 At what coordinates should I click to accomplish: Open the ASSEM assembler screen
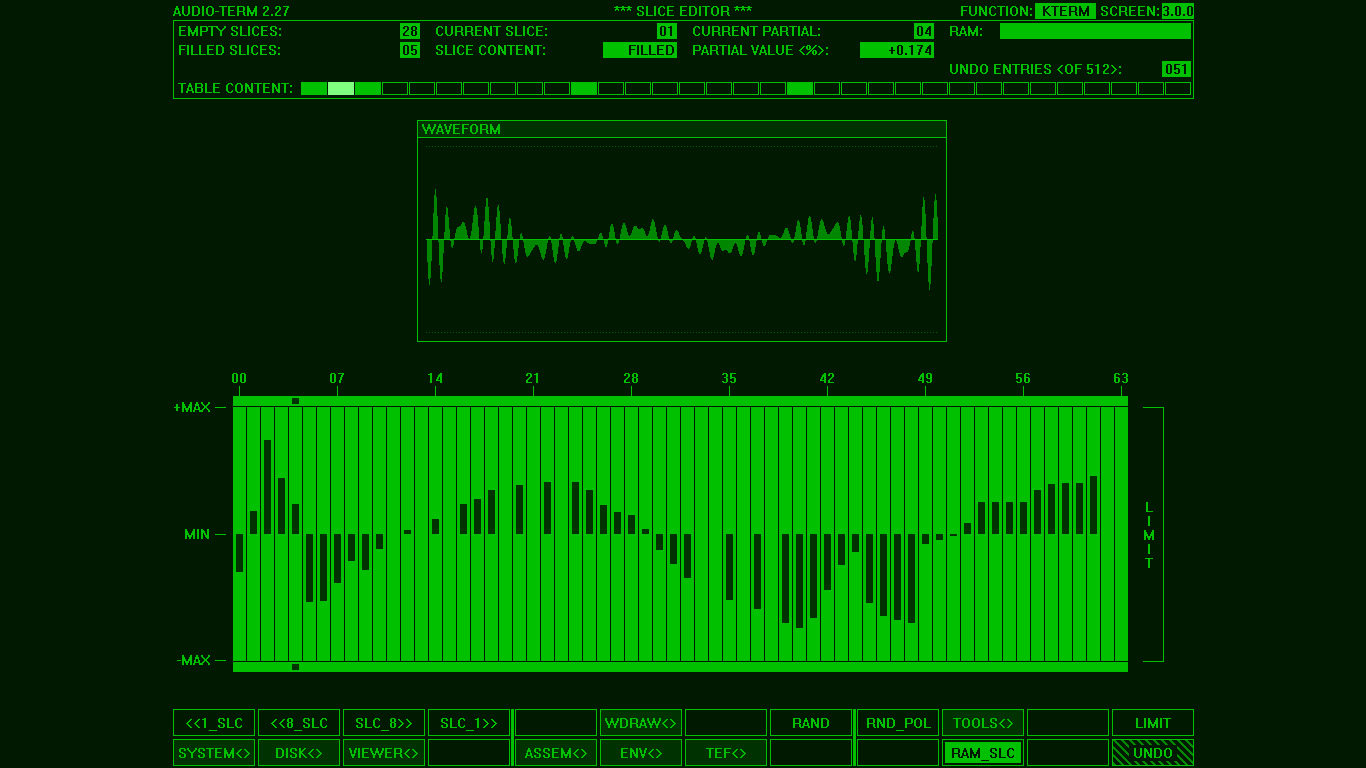[555, 752]
